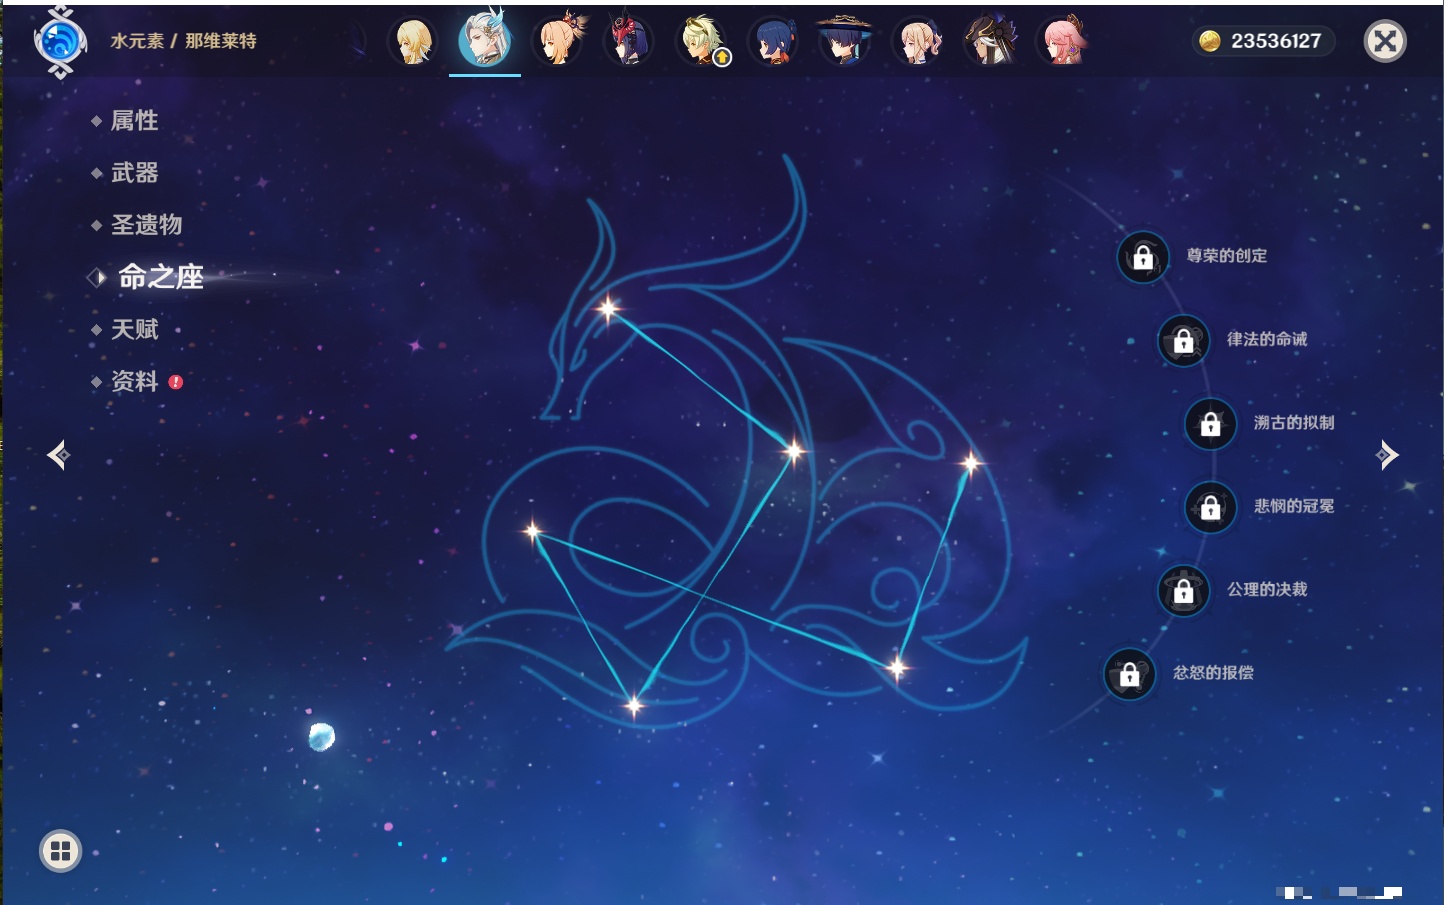Go to previous character with left arrow

pyautogui.click(x=58, y=455)
